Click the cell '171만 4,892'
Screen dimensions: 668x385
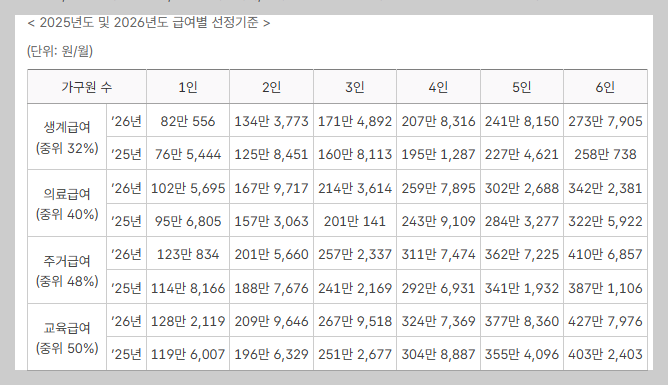[355, 121]
